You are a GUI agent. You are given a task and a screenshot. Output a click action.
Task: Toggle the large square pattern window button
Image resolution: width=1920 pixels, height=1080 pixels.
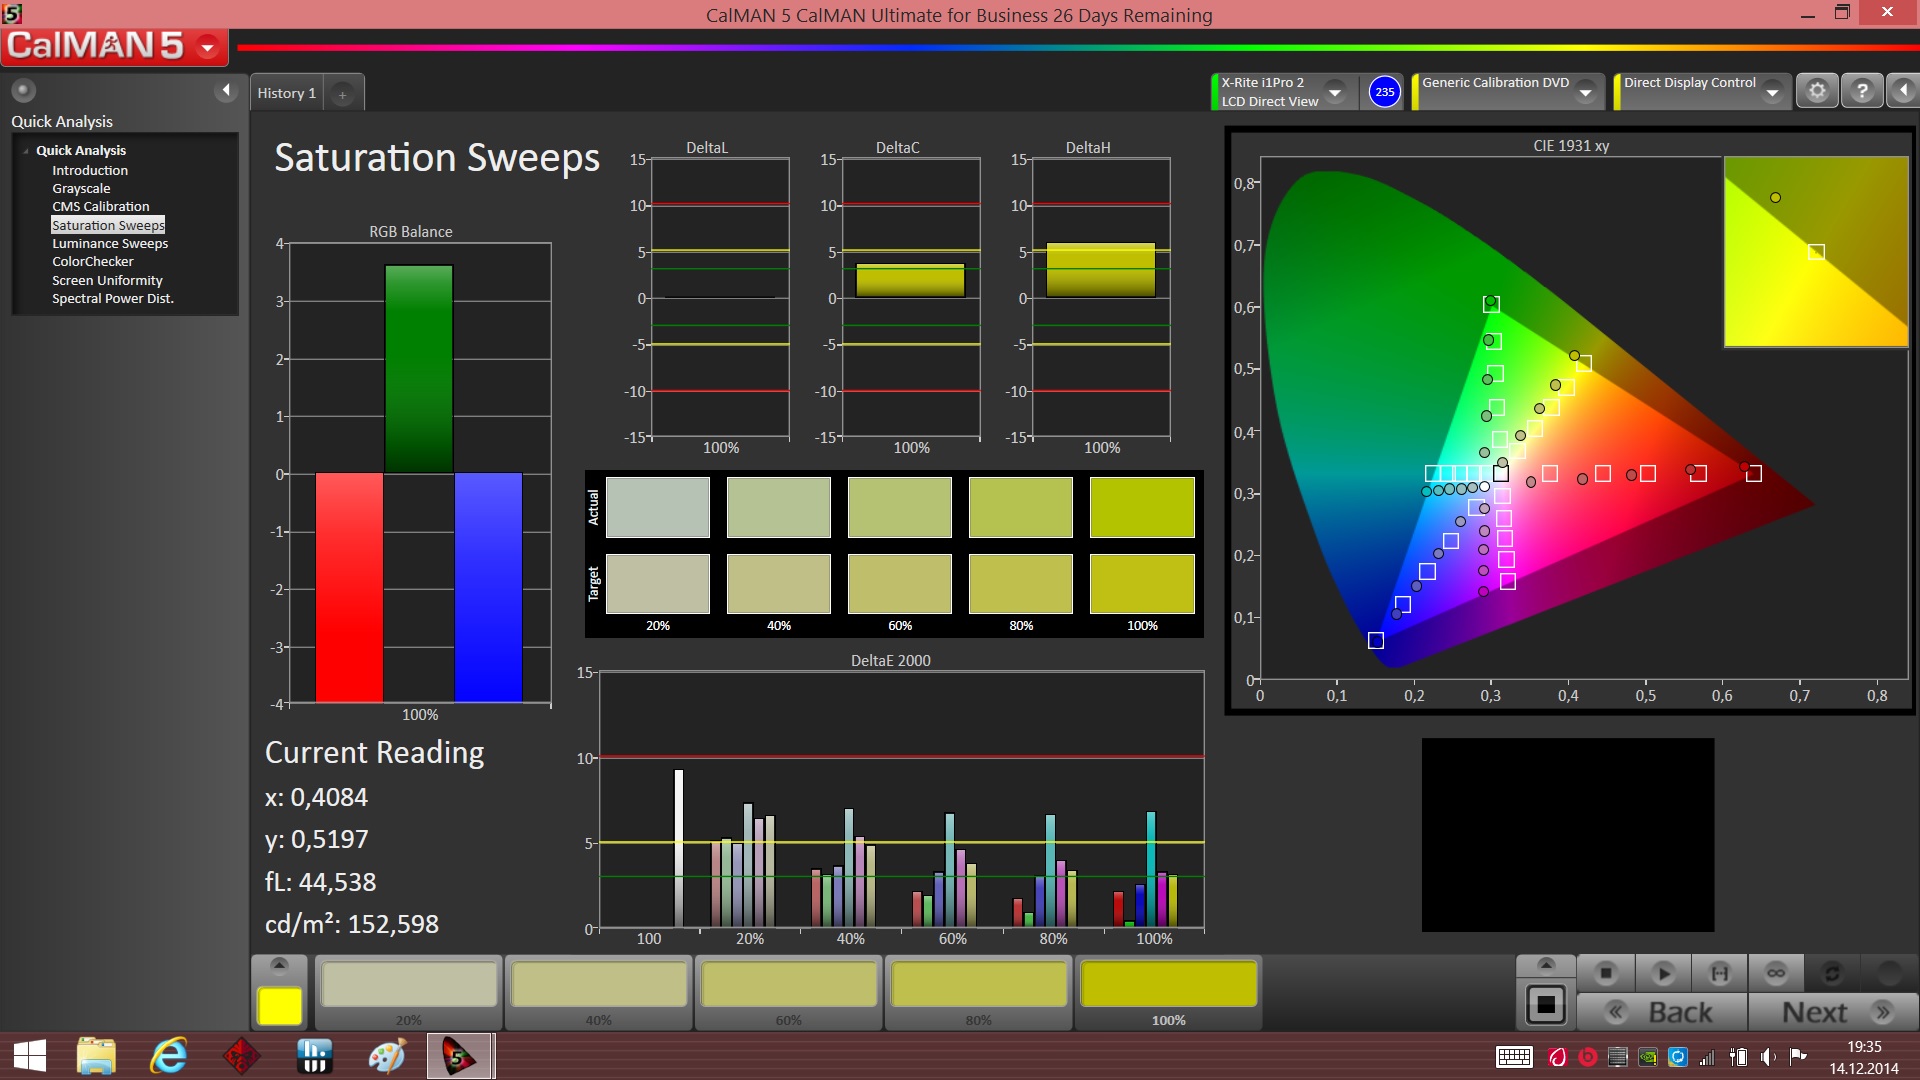click(x=1545, y=1004)
